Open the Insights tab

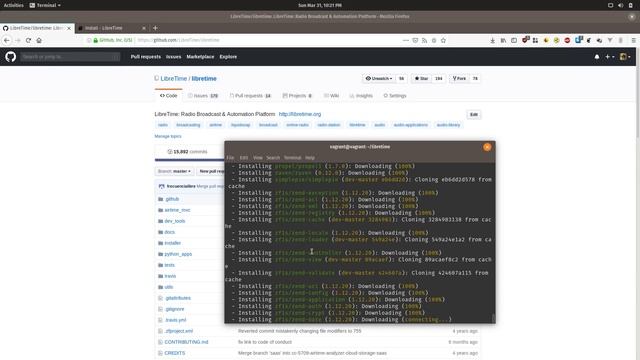pyautogui.click(x=361, y=96)
